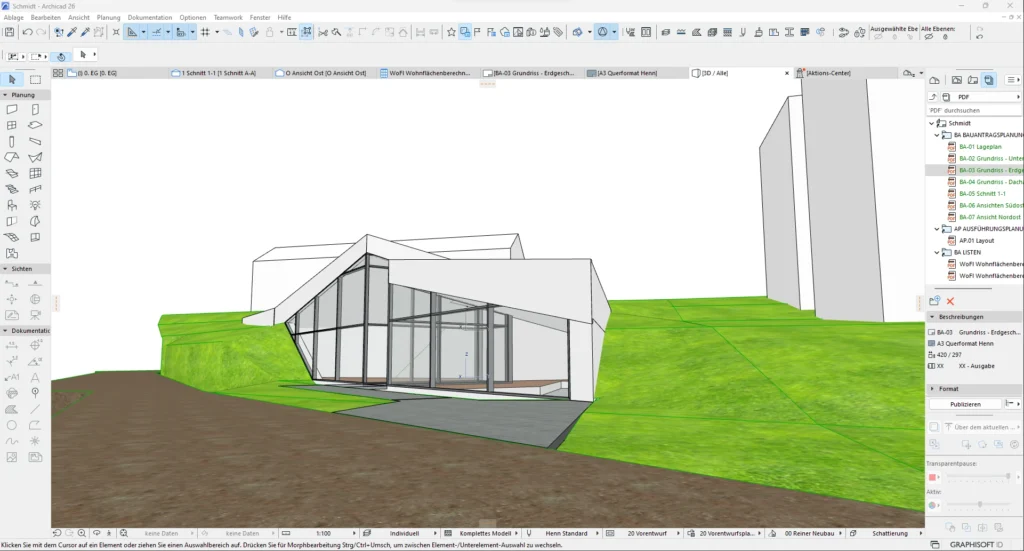Select BA-01 Lageplan in the tree
The width and height of the screenshot is (1024, 551).
coord(980,147)
